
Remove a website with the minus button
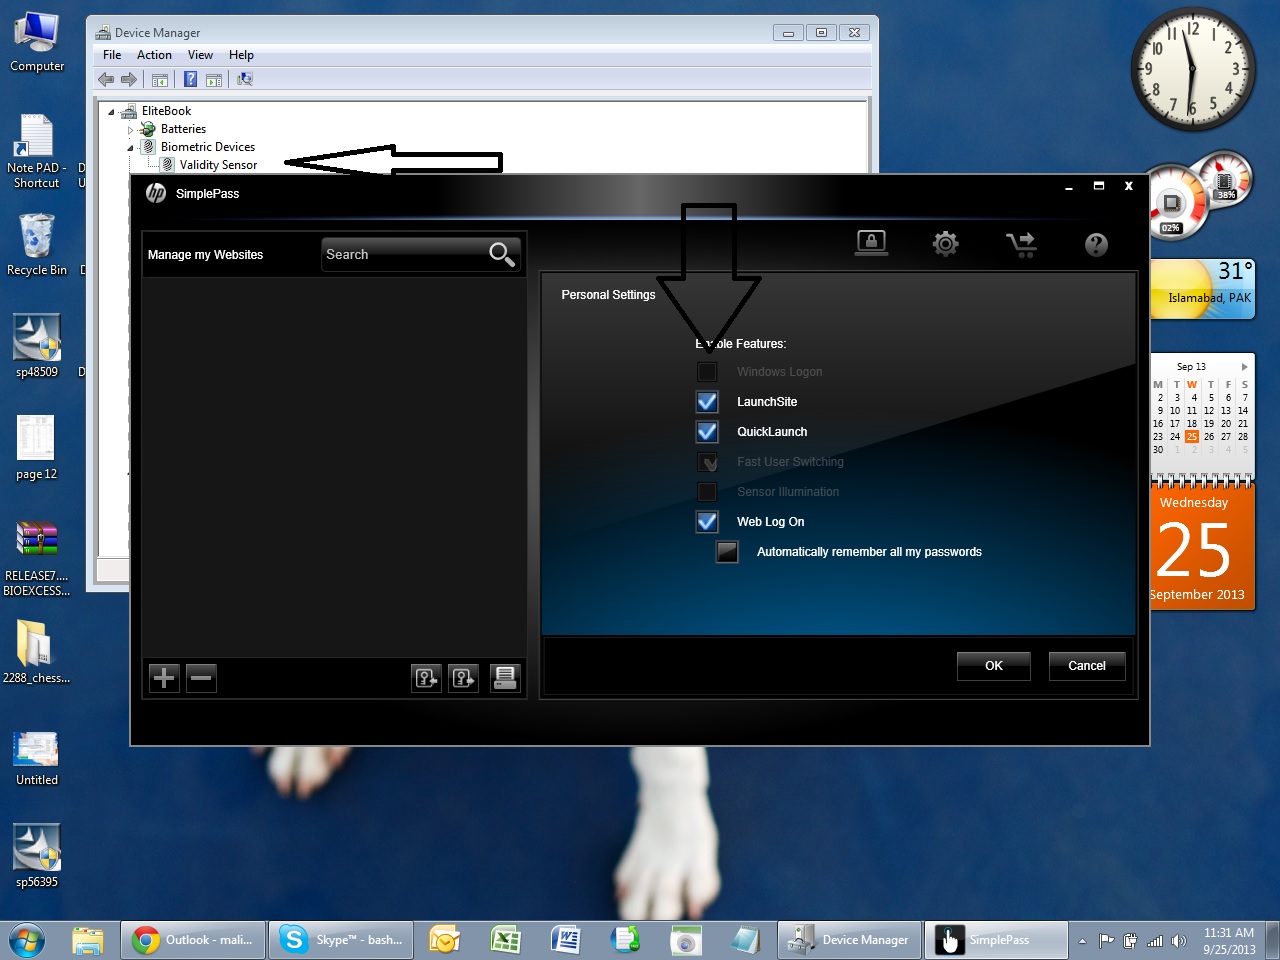(201, 678)
